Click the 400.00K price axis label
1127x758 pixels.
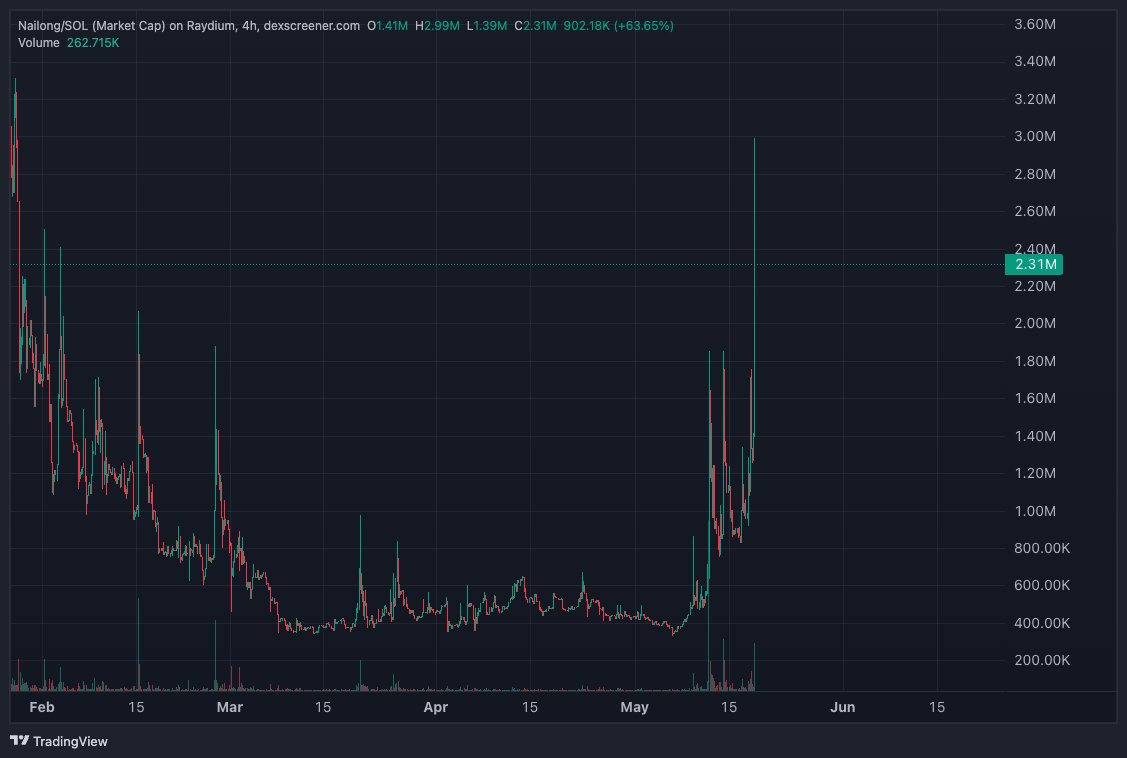pos(1042,623)
